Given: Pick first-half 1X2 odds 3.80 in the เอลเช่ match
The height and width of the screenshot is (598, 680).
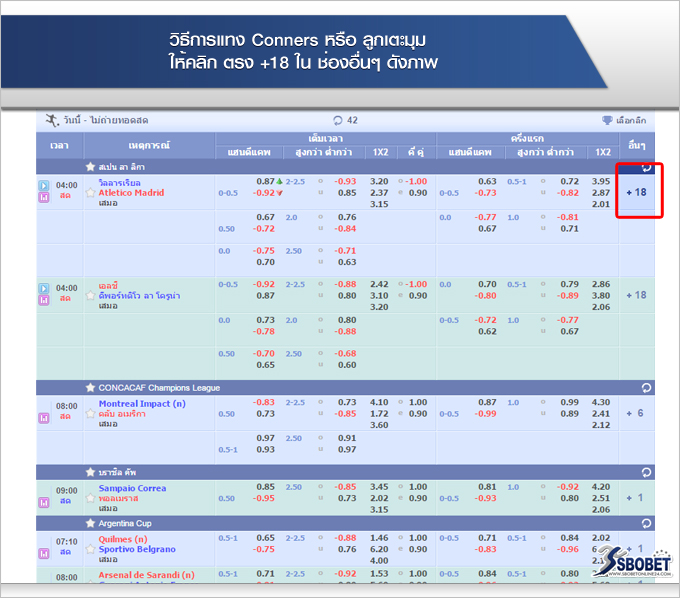Looking at the screenshot, I should 601,295.
